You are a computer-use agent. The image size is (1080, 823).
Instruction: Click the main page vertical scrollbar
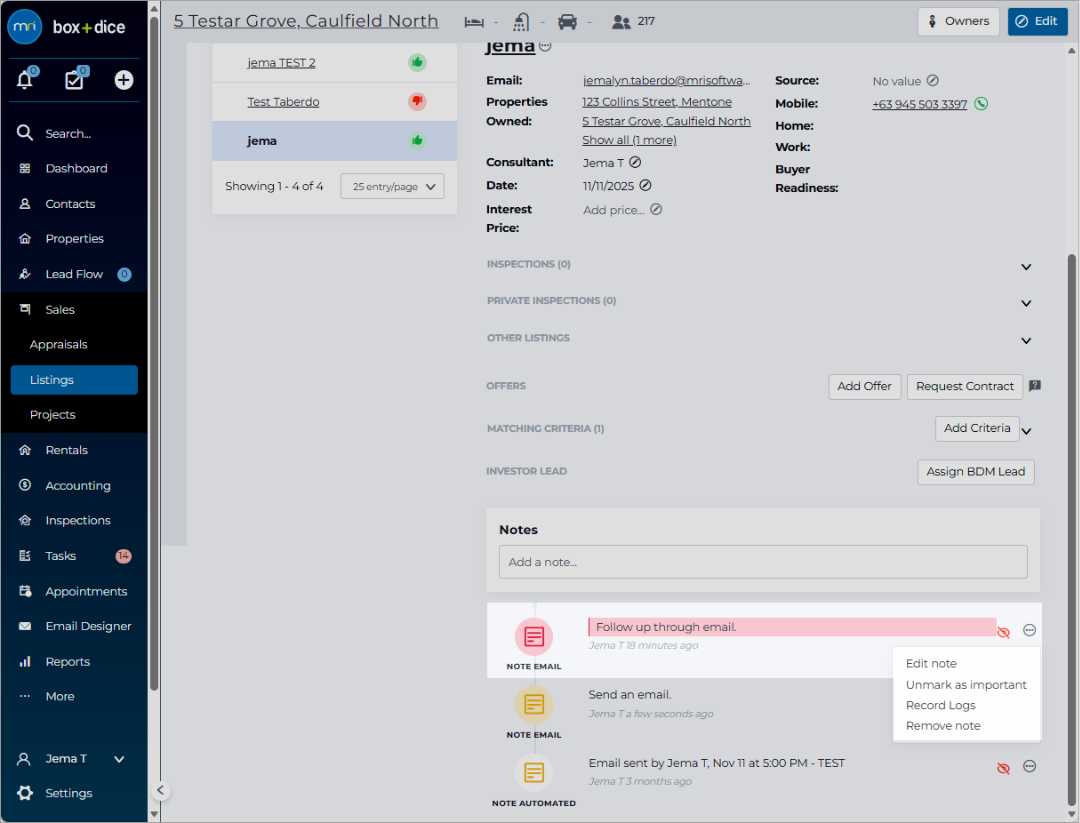click(x=1072, y=529)
